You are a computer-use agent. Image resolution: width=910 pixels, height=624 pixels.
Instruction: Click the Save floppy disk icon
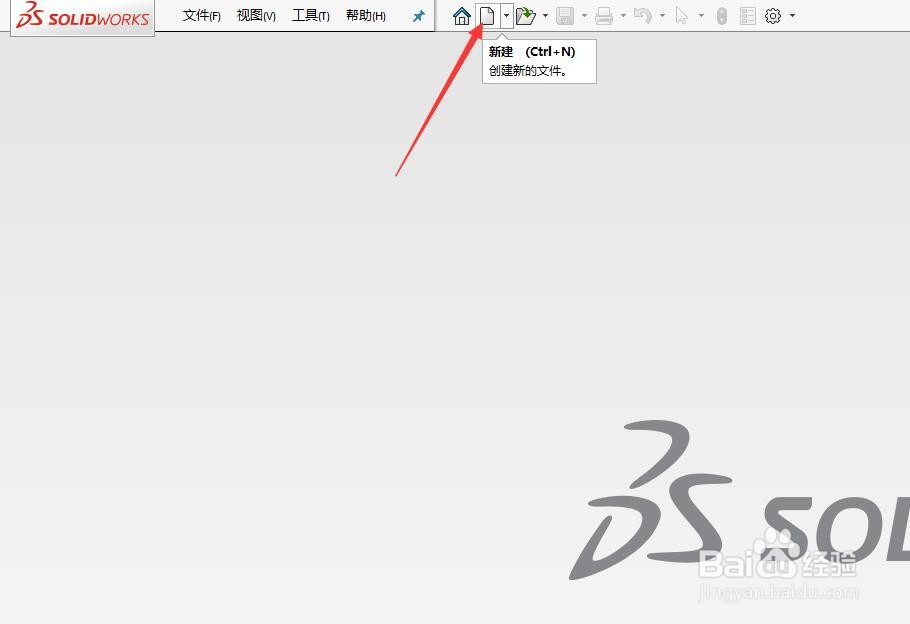tap(565, 16)
